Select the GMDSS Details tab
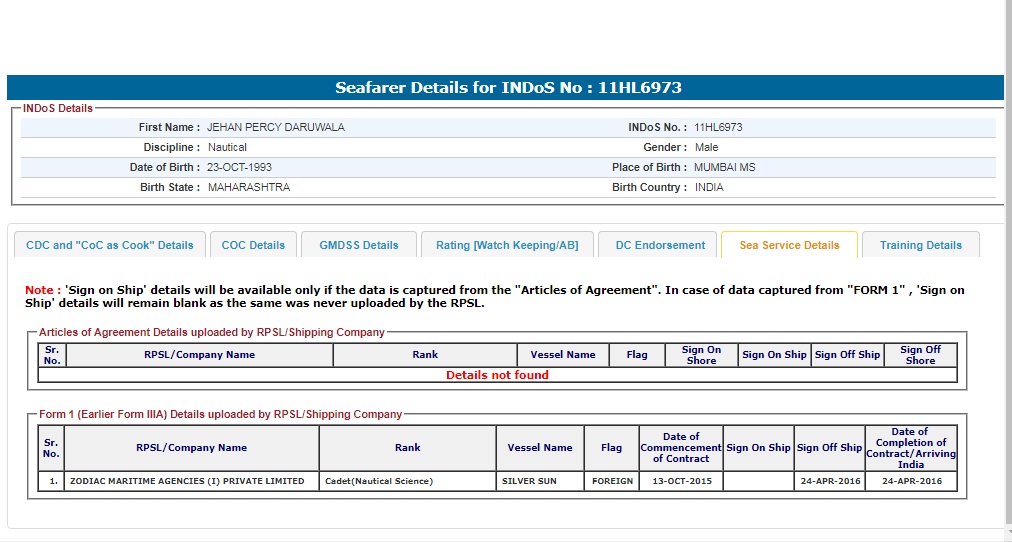1012x542 pixels. (359, 245)
